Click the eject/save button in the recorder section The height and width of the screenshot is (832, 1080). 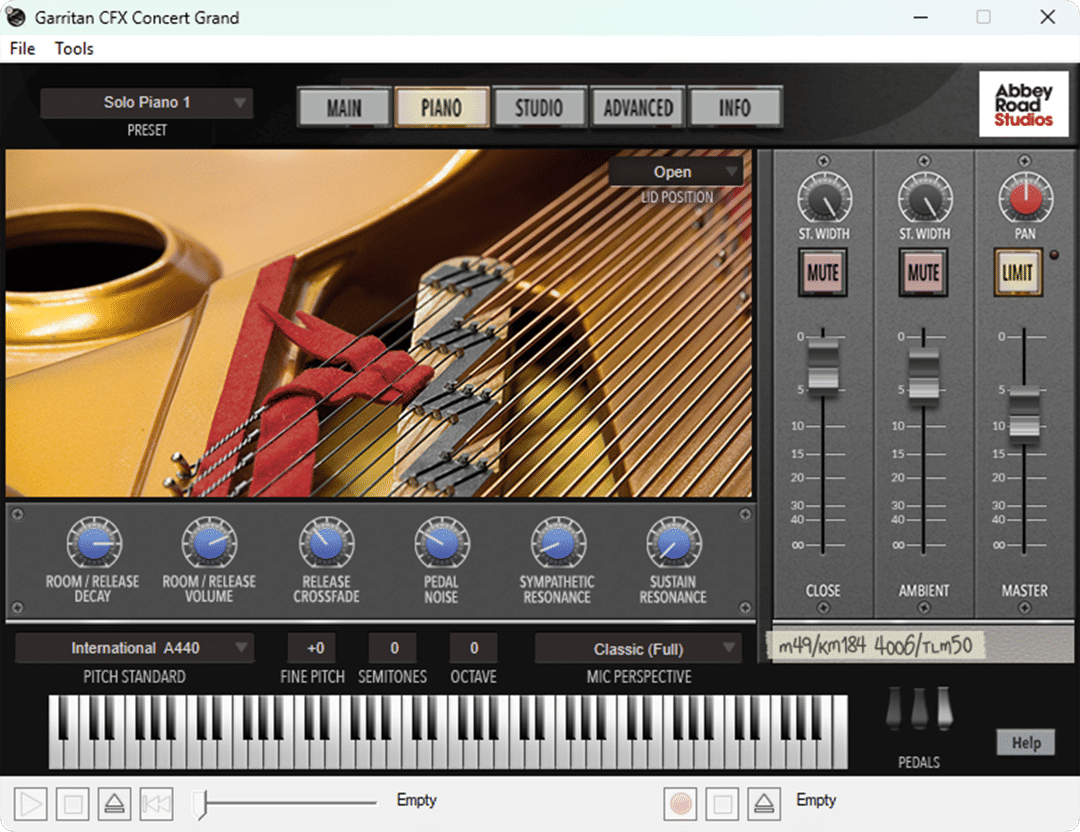click(x=764, y=804)
